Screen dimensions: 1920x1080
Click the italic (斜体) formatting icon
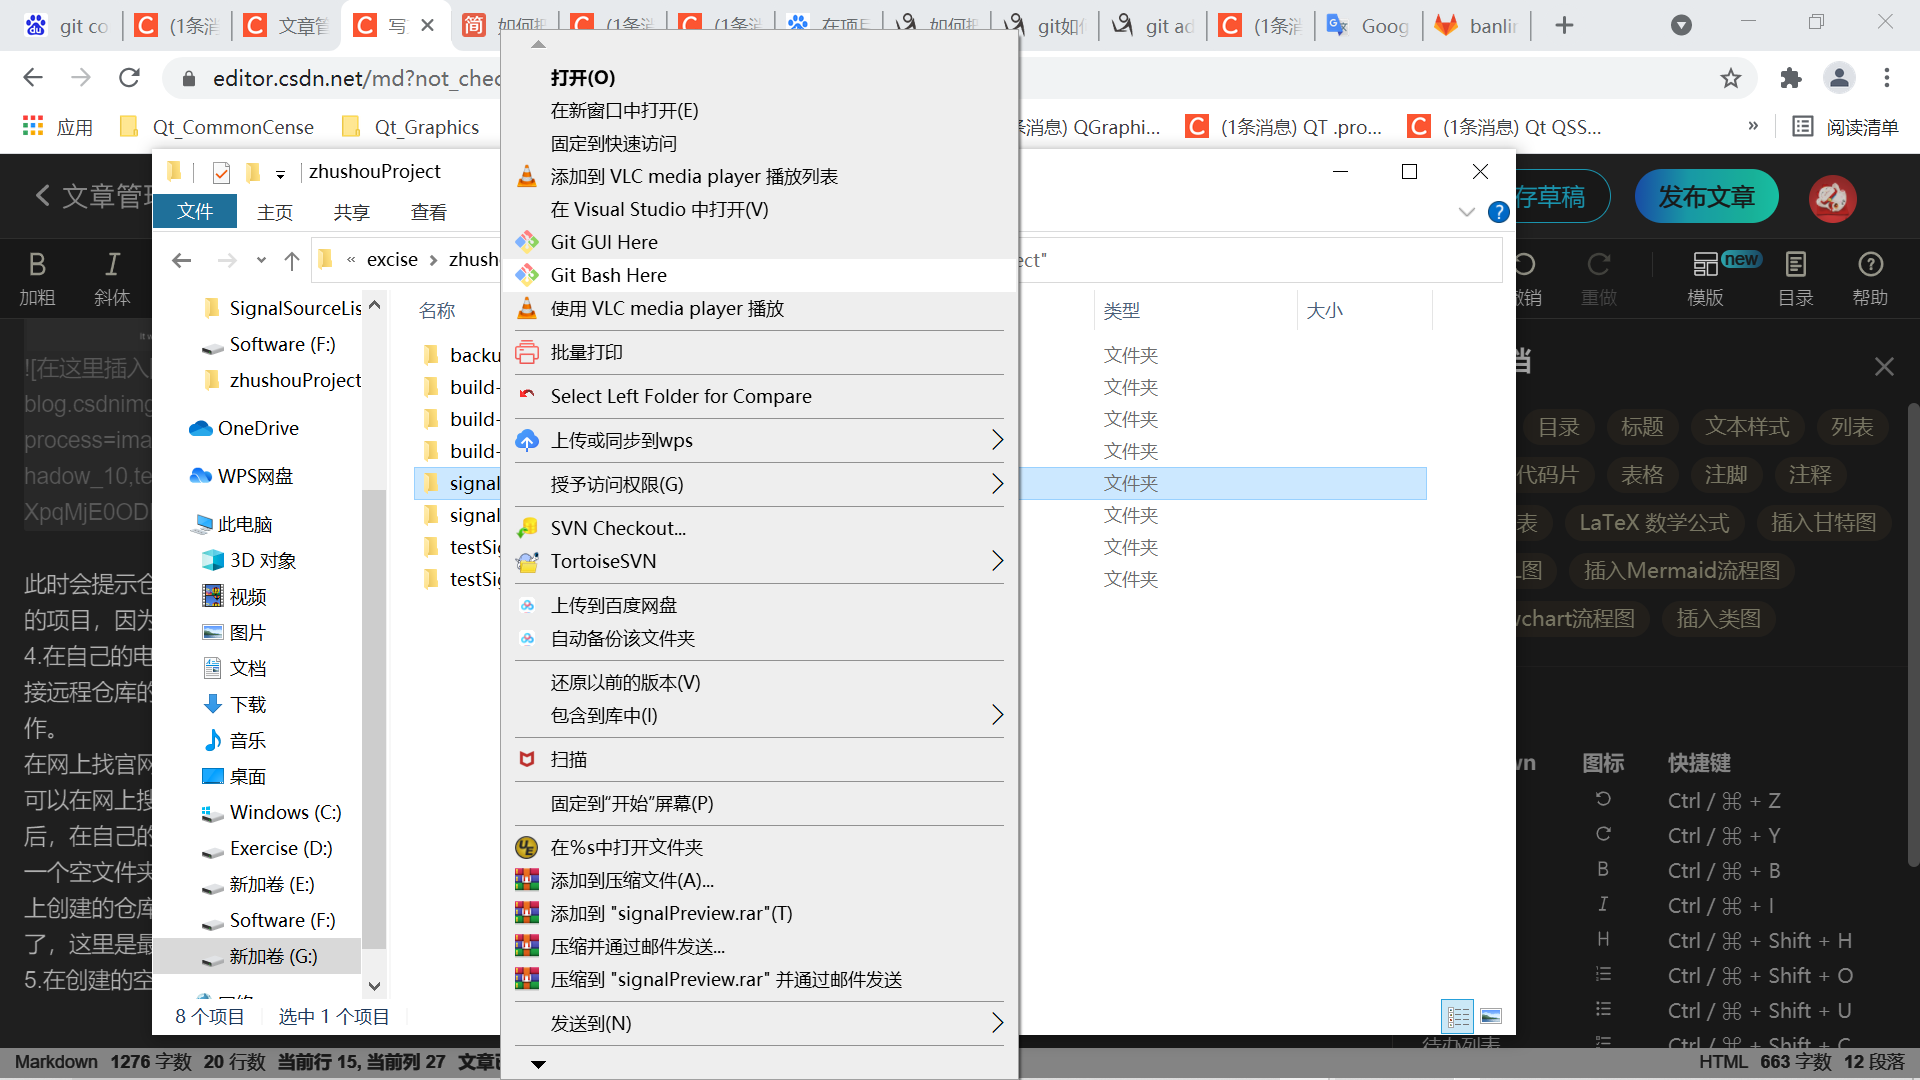[112, 265]
